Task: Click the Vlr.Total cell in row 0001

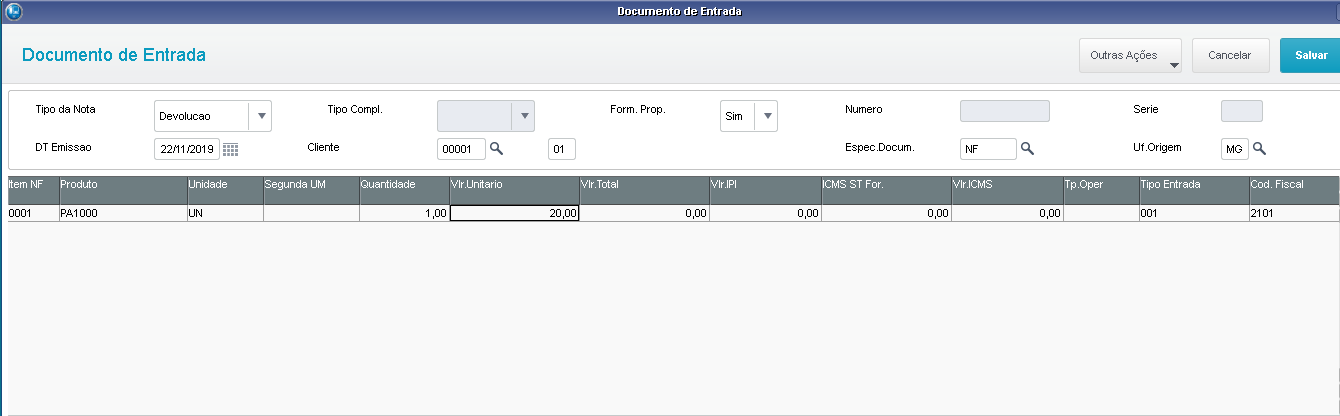Action: [x=644, y=213]
